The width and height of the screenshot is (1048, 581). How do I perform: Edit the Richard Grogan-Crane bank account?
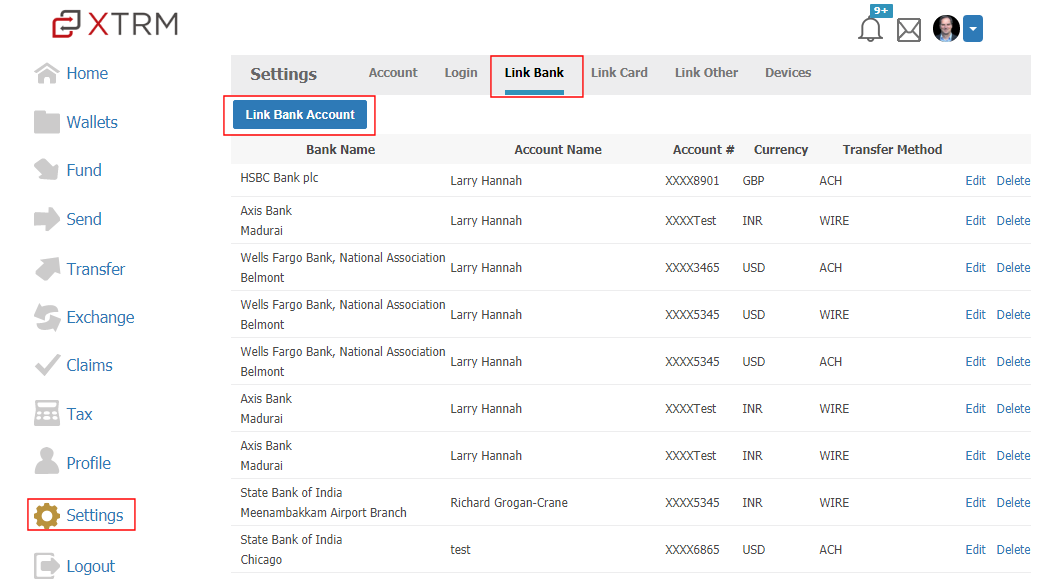click(x=975, y=503)
